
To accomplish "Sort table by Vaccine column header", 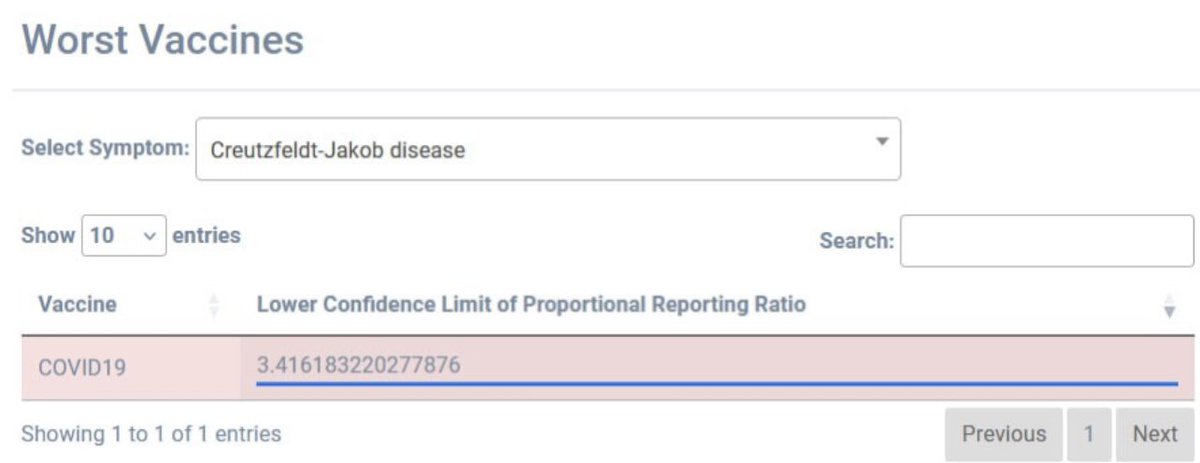I will pos(77,304).
